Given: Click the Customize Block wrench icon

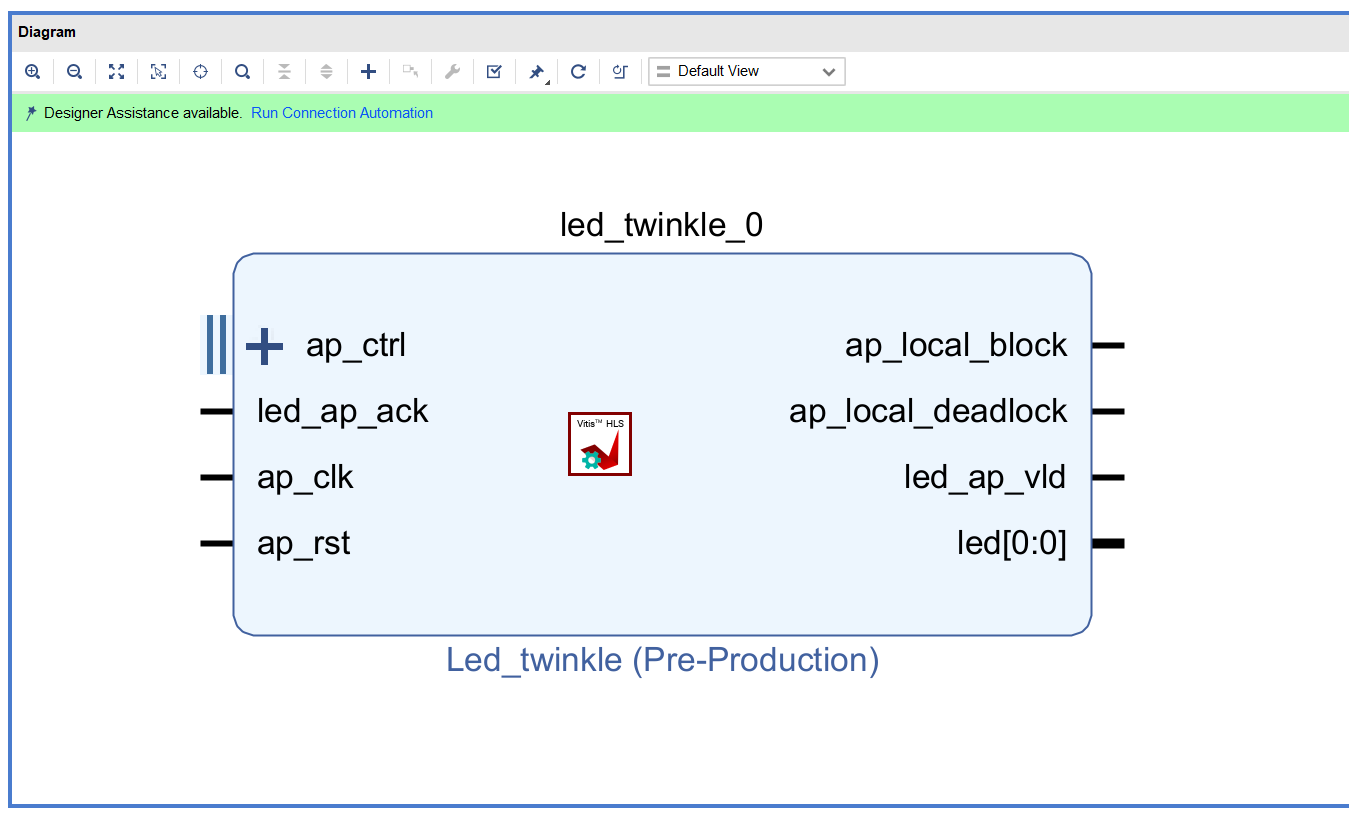Looking at the screenshot, I should tap(452, 71).
